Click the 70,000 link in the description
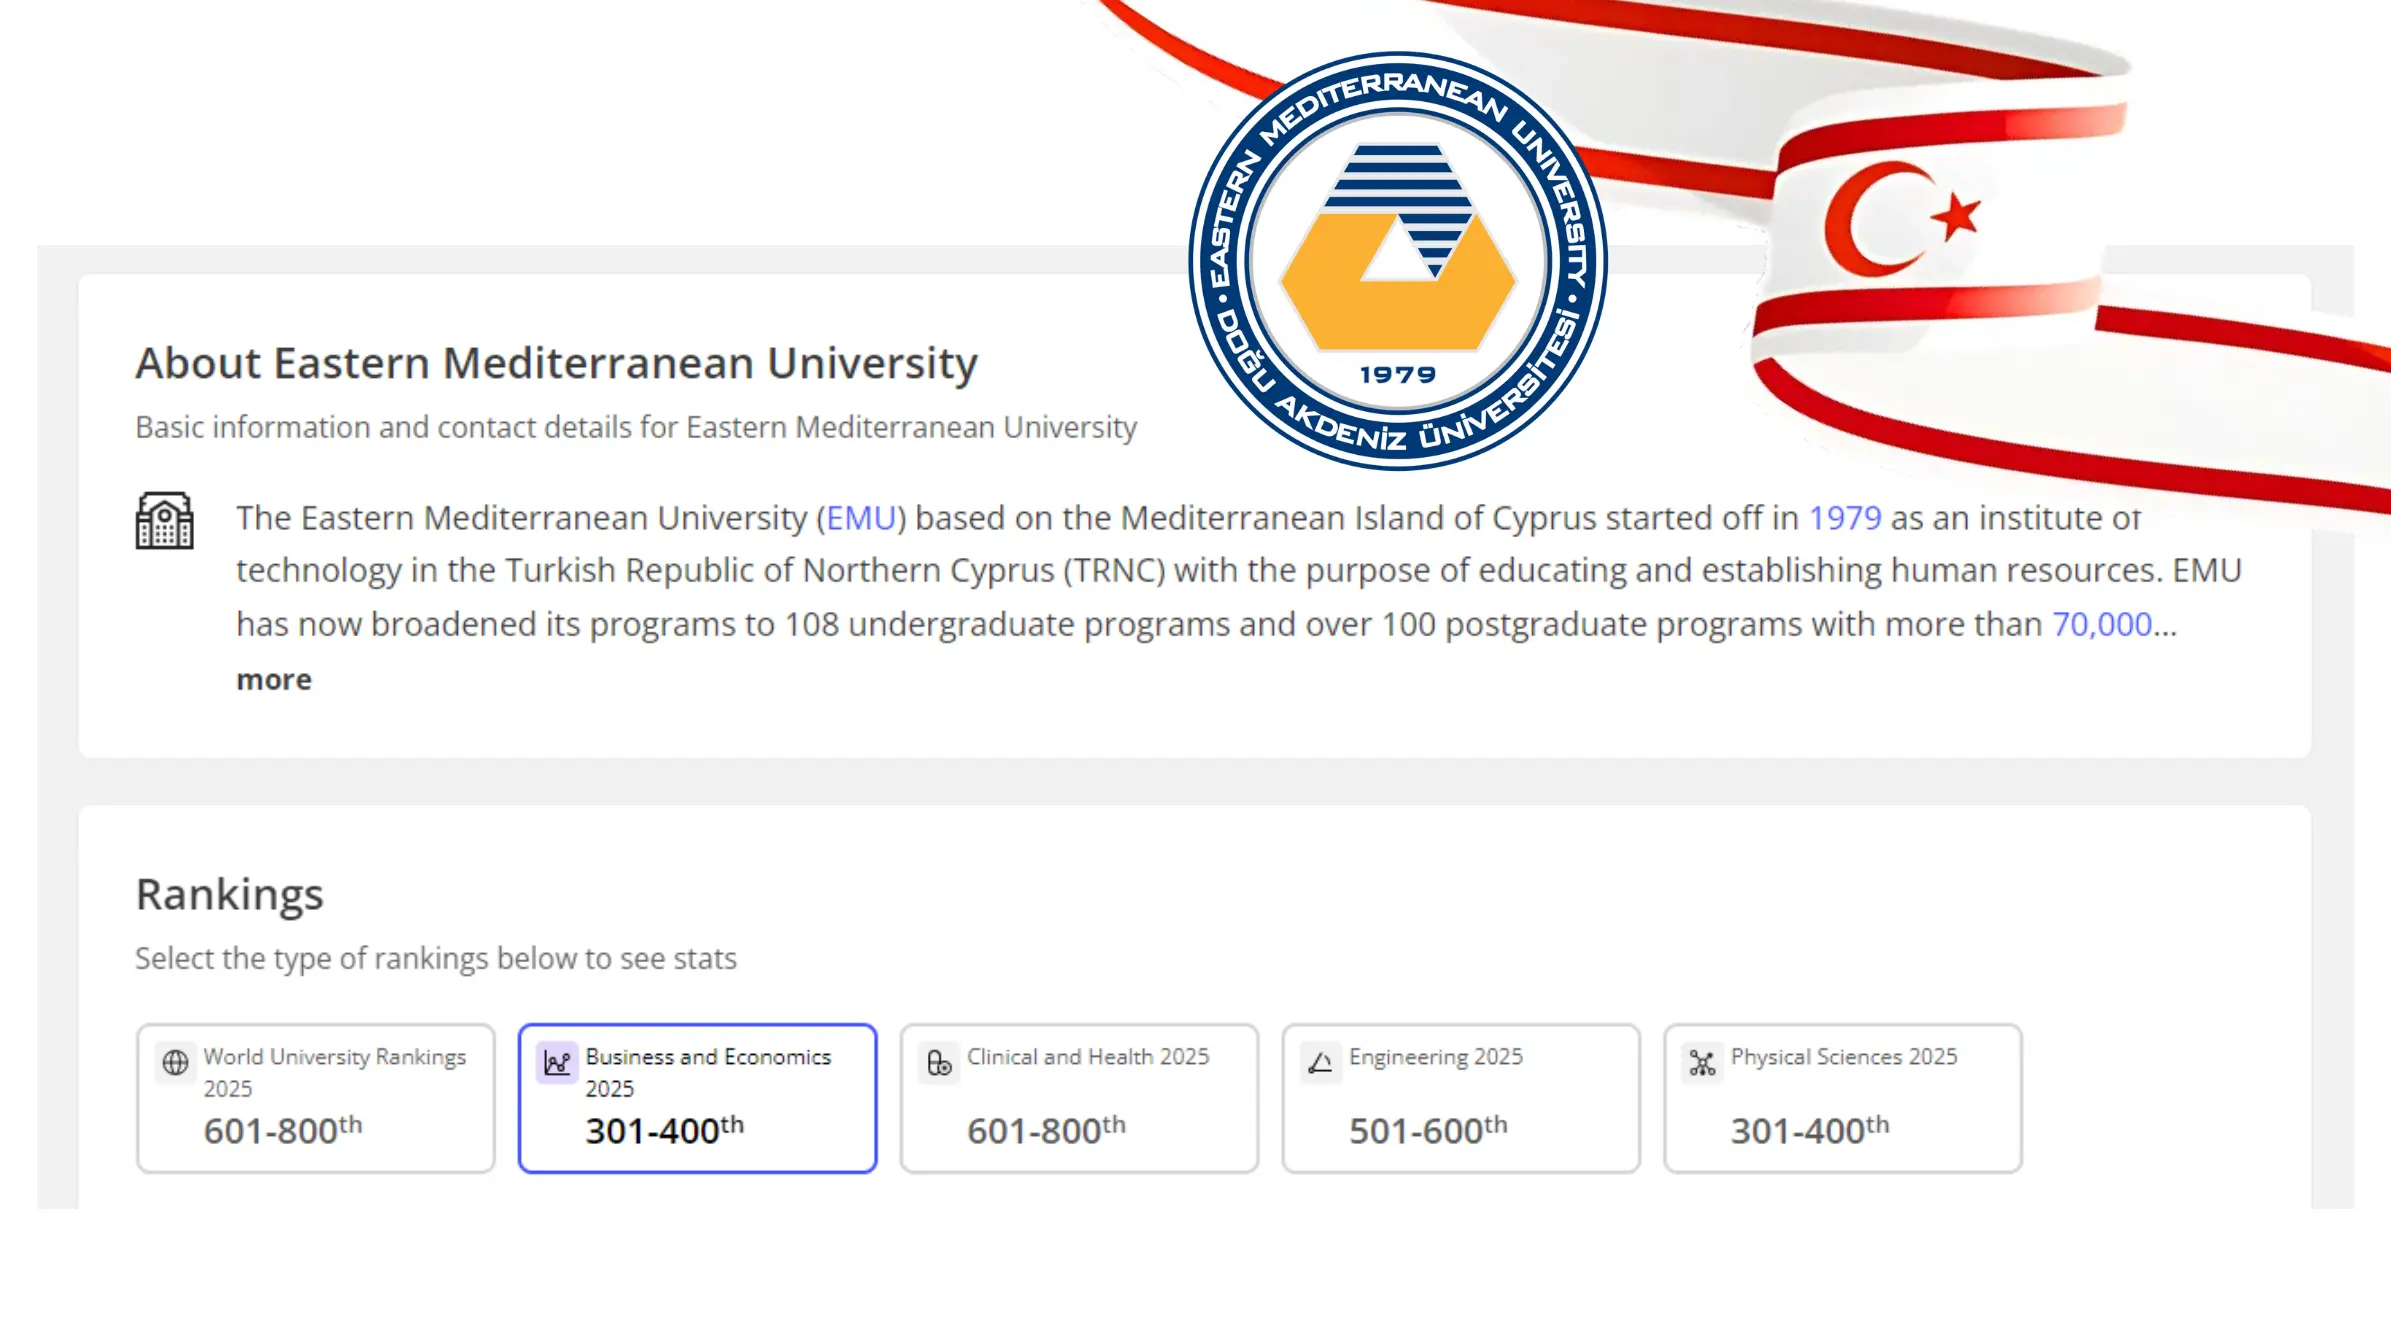 pos(2102,624)
